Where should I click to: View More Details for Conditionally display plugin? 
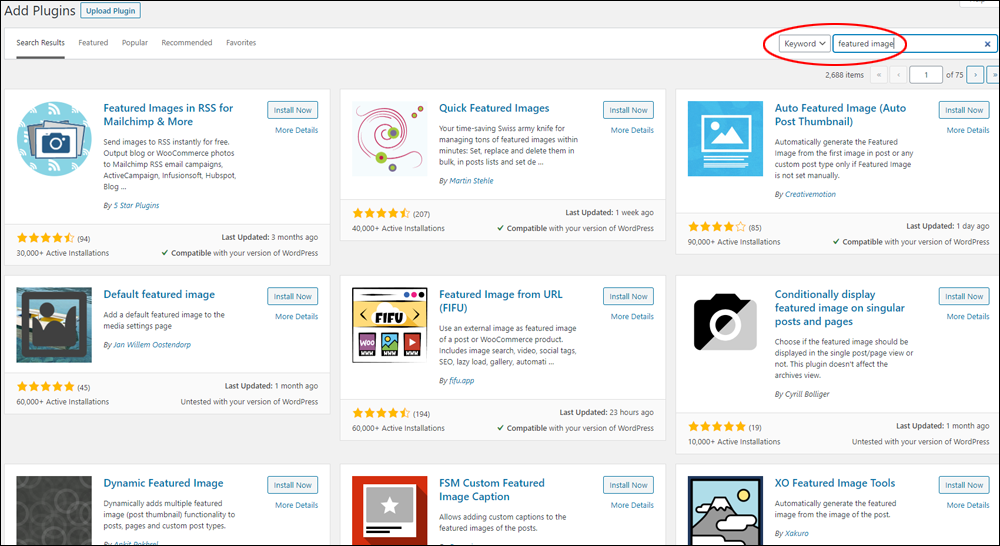(x=968, y=316)
